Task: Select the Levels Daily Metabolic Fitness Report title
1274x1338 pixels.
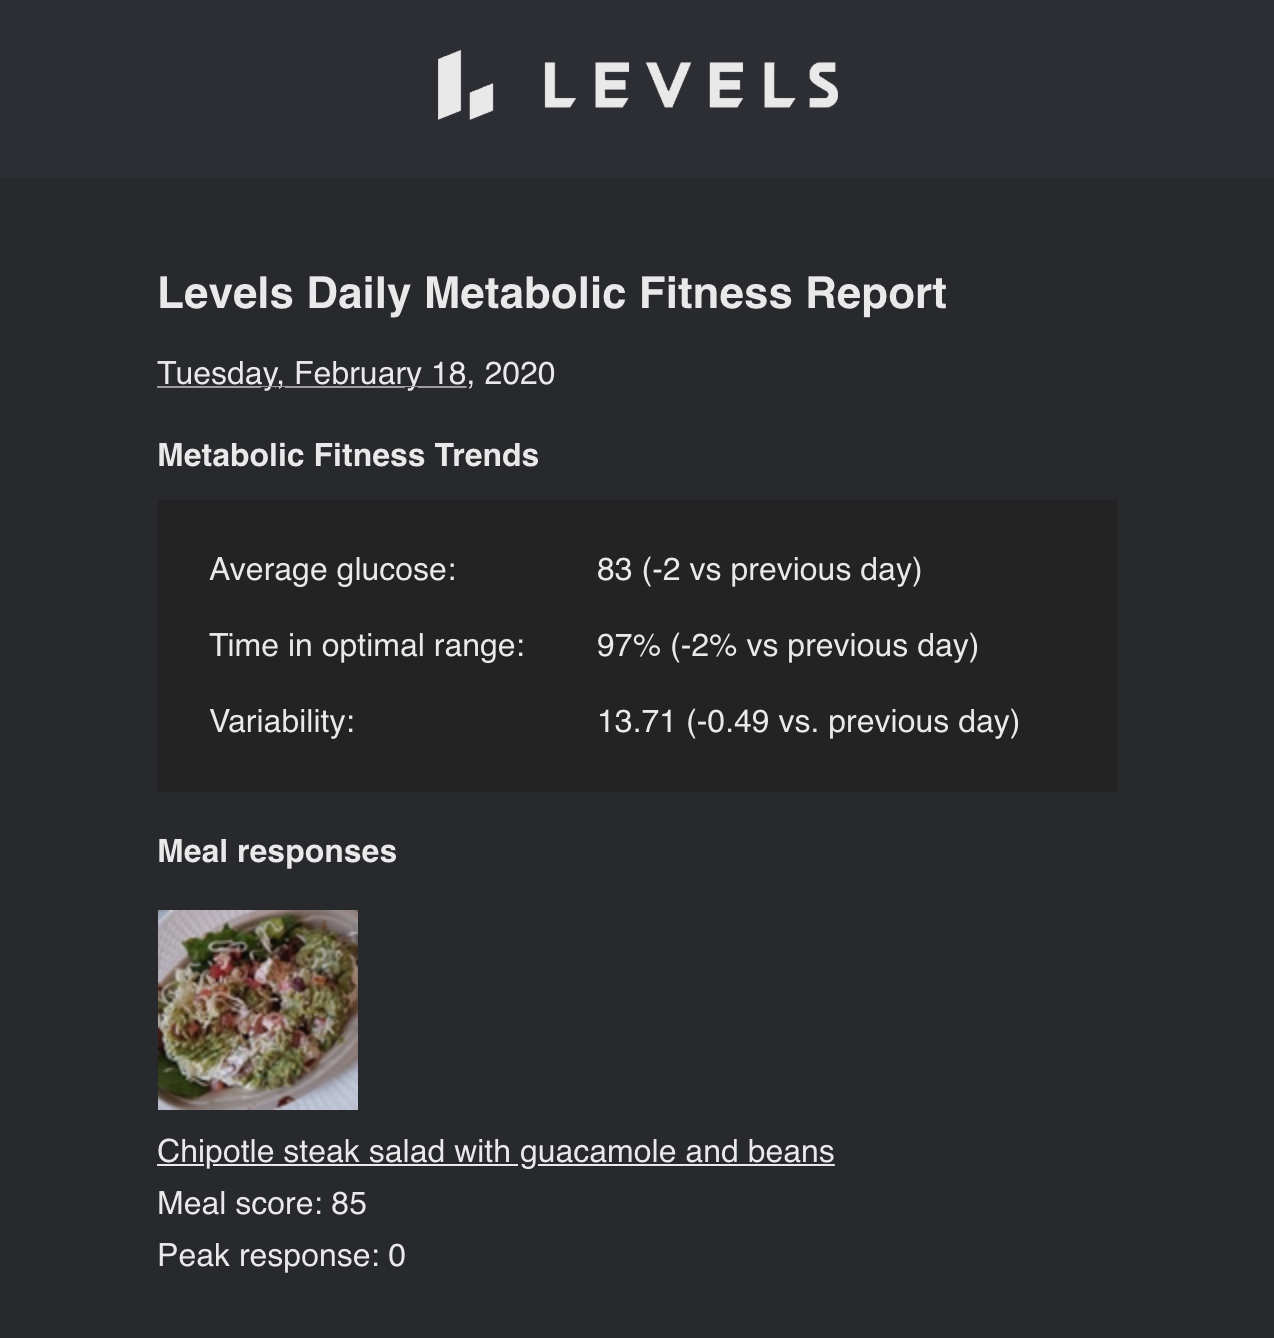Action: [x=551, y=293]
